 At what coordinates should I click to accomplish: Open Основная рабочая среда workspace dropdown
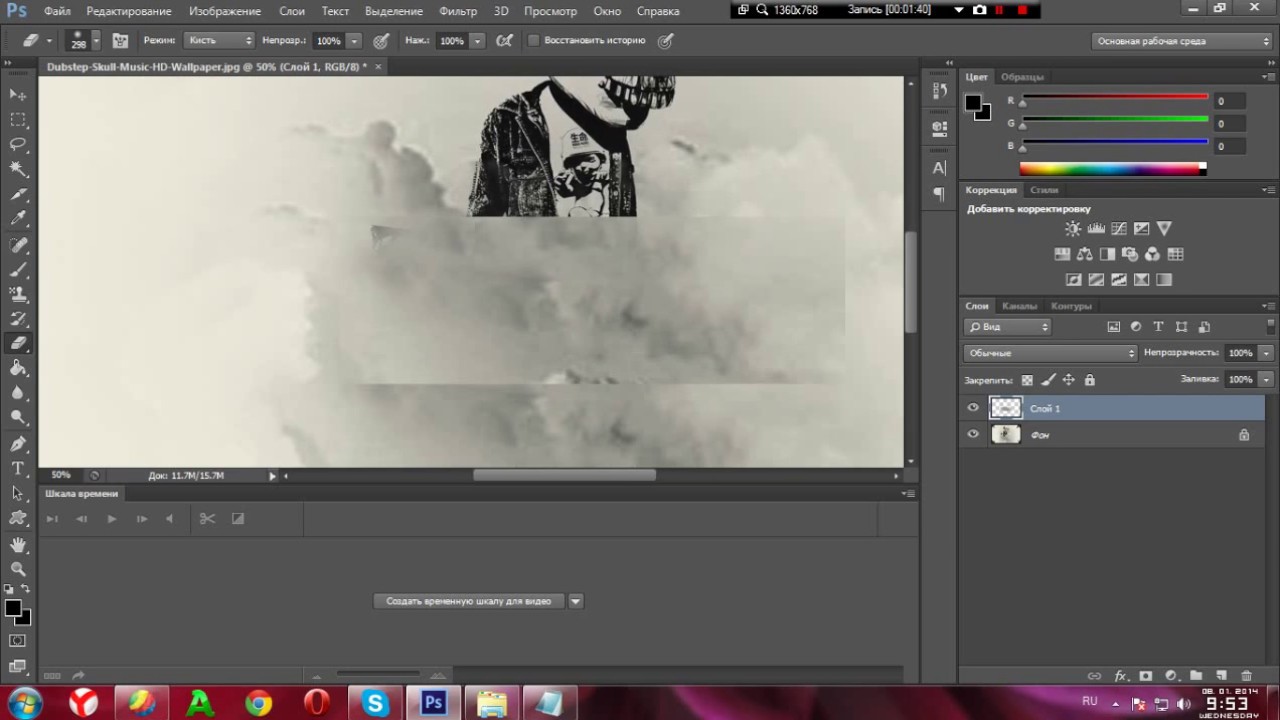(x=1182, y=41)
